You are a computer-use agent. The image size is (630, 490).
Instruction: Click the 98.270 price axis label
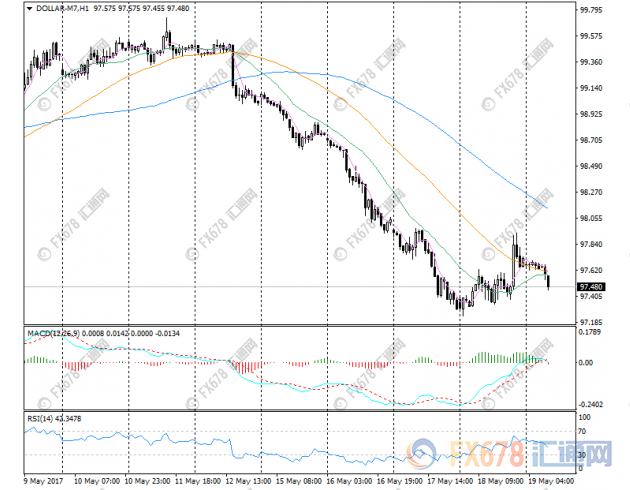click(590, 193)
